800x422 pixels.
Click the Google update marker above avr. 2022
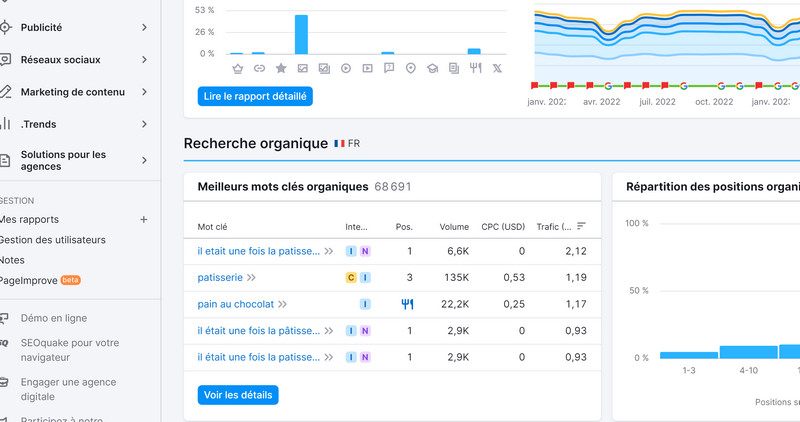[608, 86]
